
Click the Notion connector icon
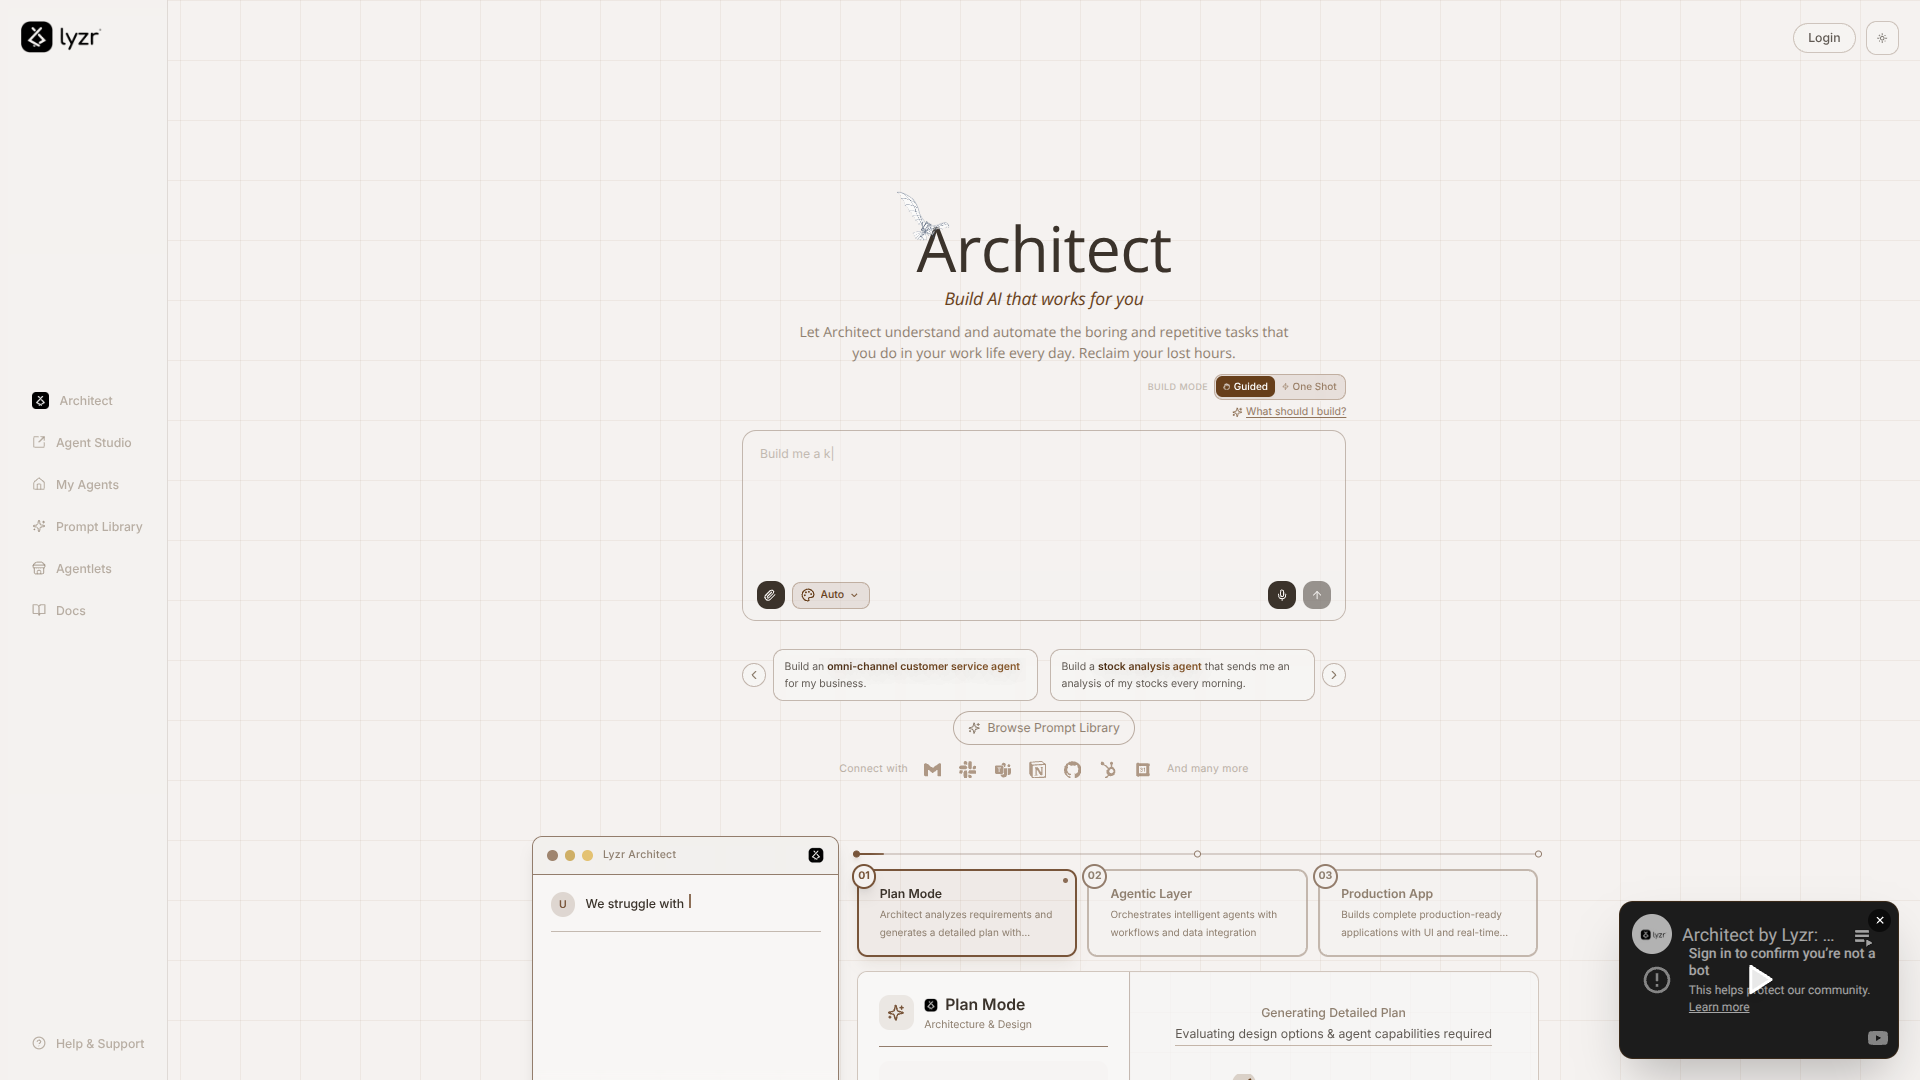1037,769
